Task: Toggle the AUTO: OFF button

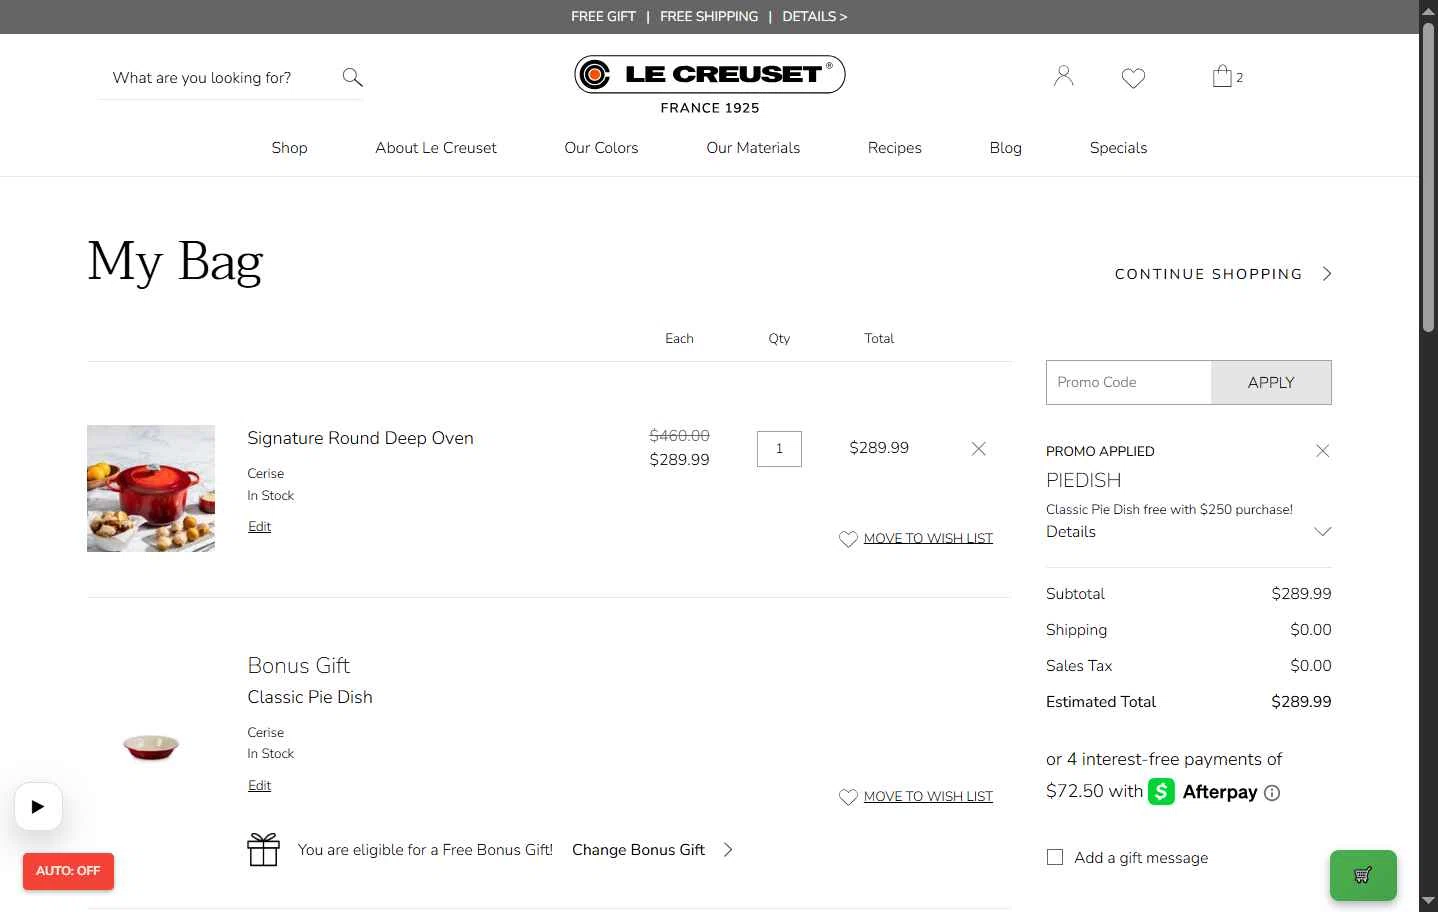Action: coord(68,871)
